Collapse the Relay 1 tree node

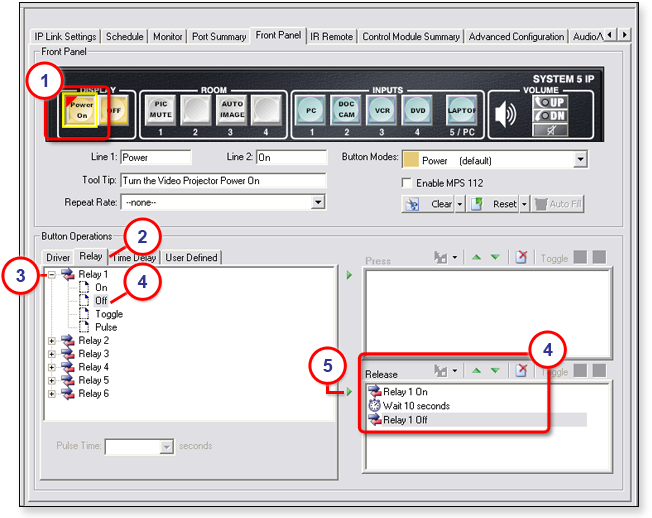(51, 274)
